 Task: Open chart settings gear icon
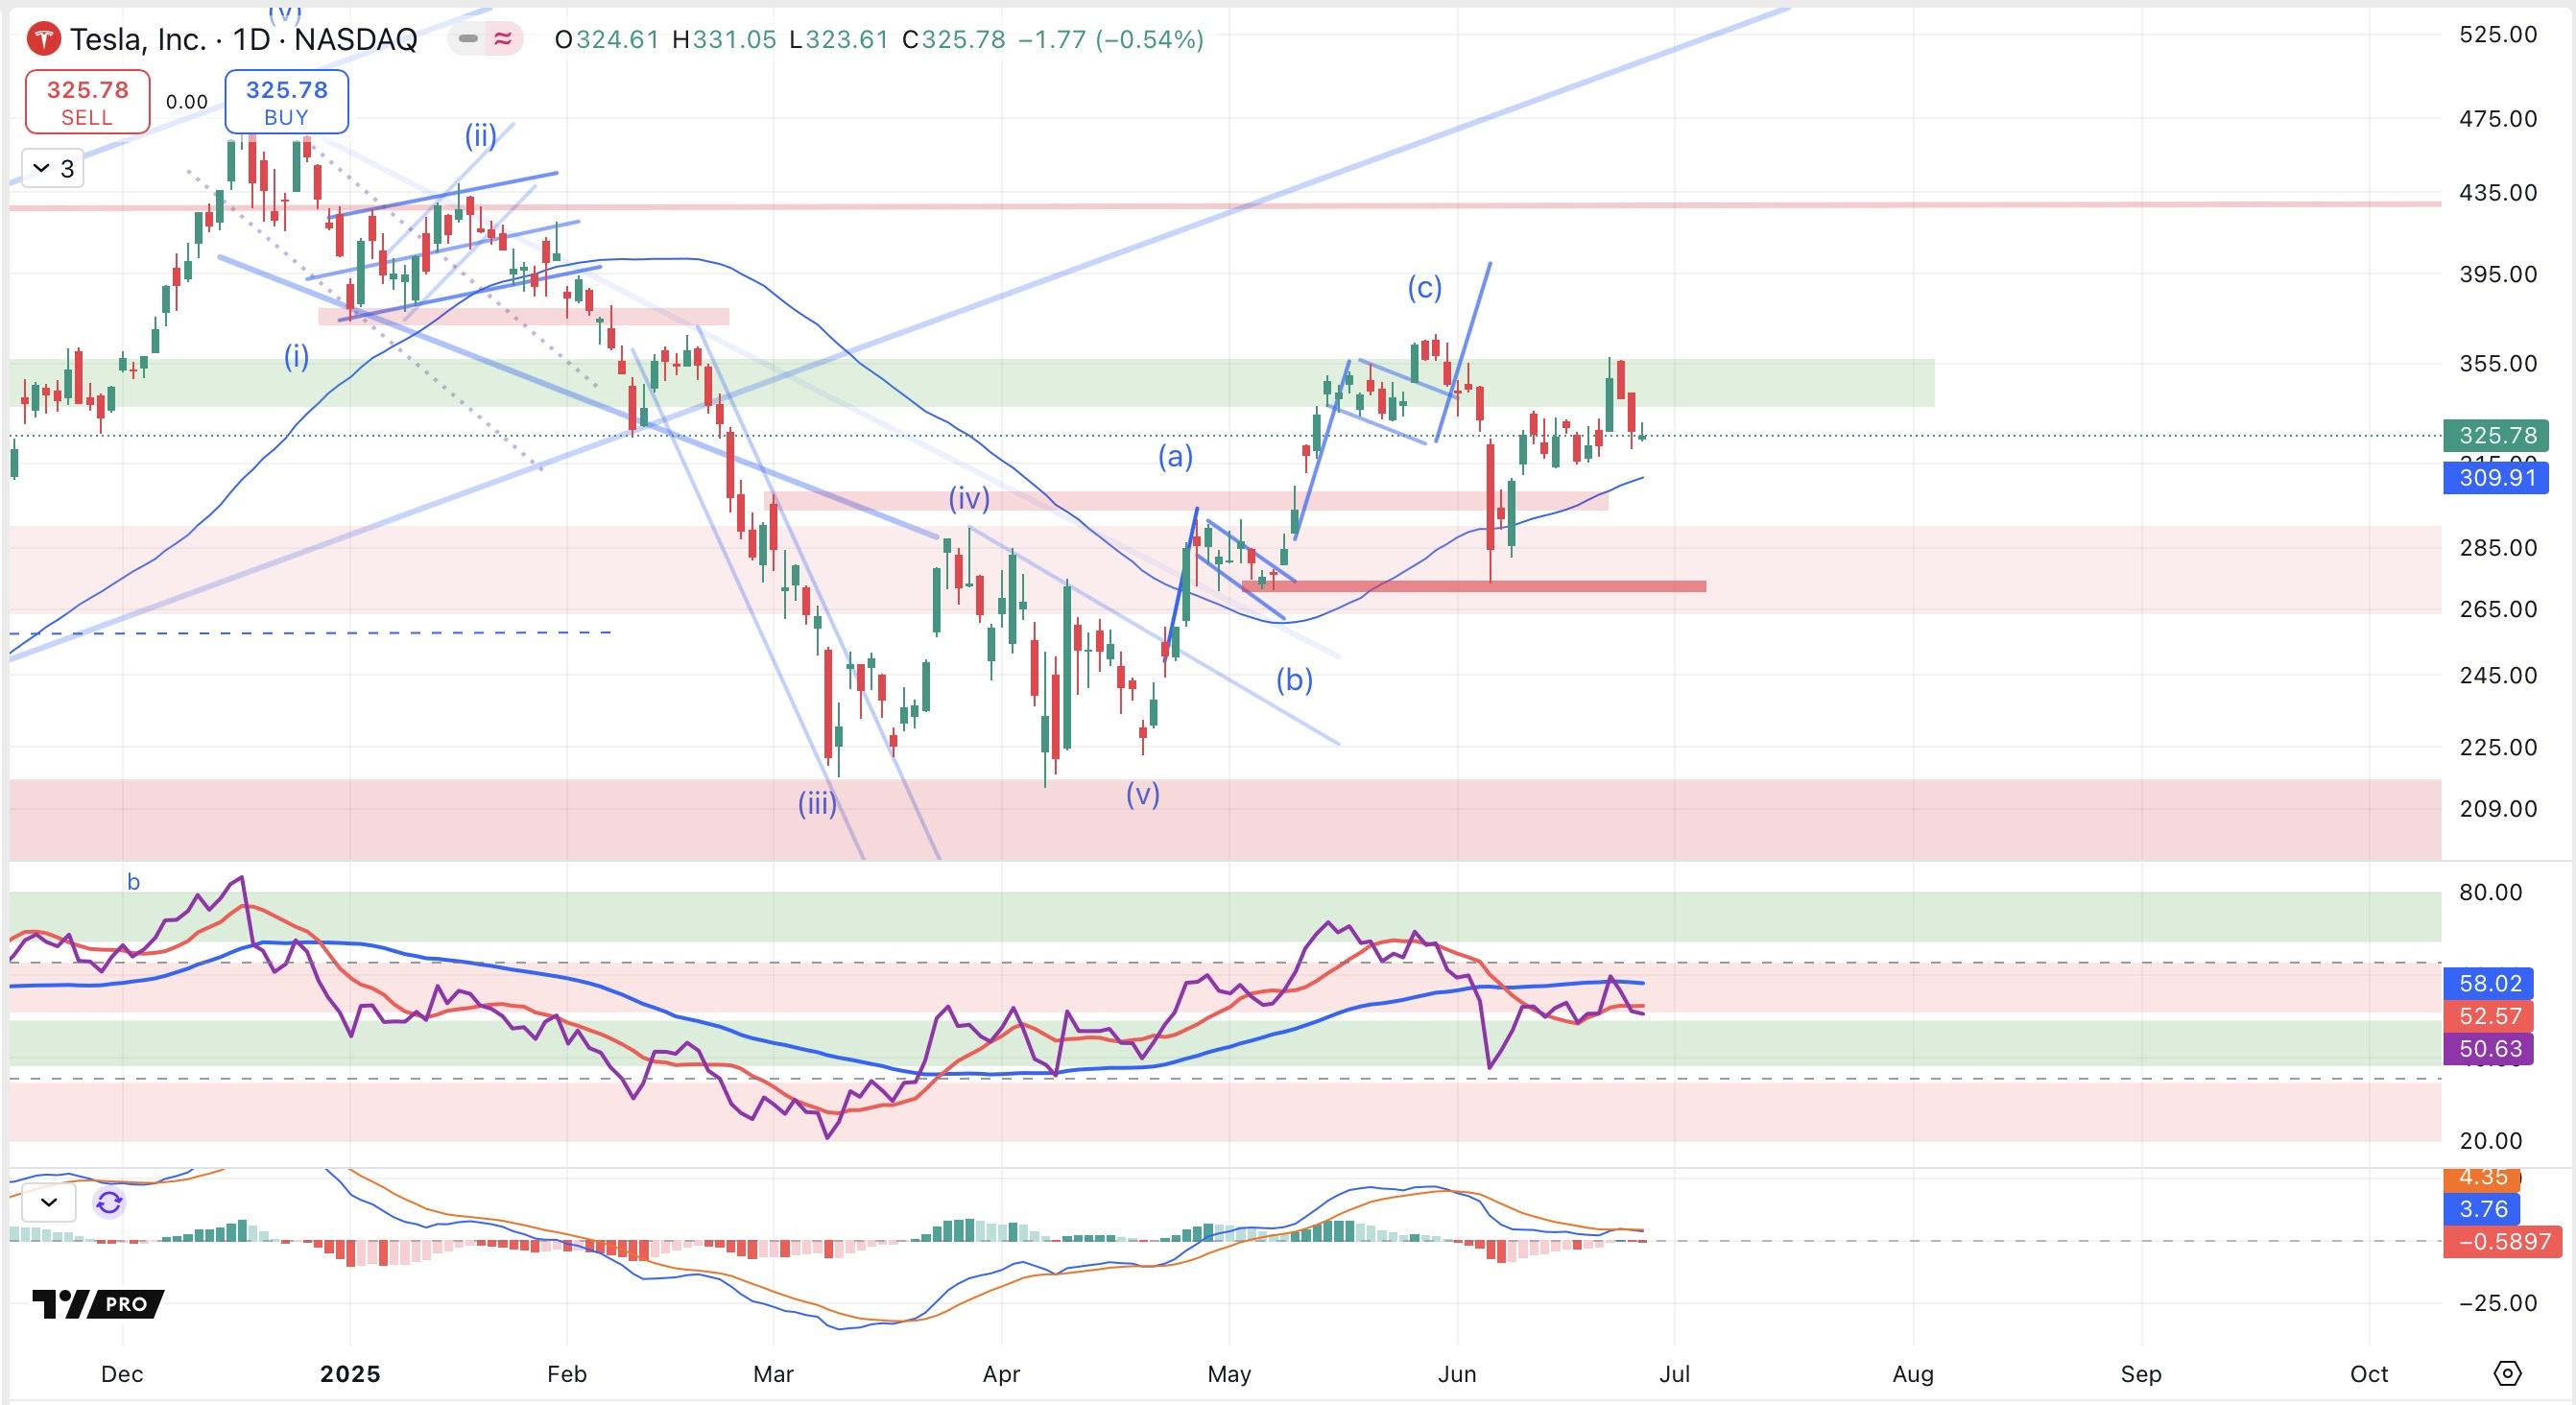pos(2507,1374)
